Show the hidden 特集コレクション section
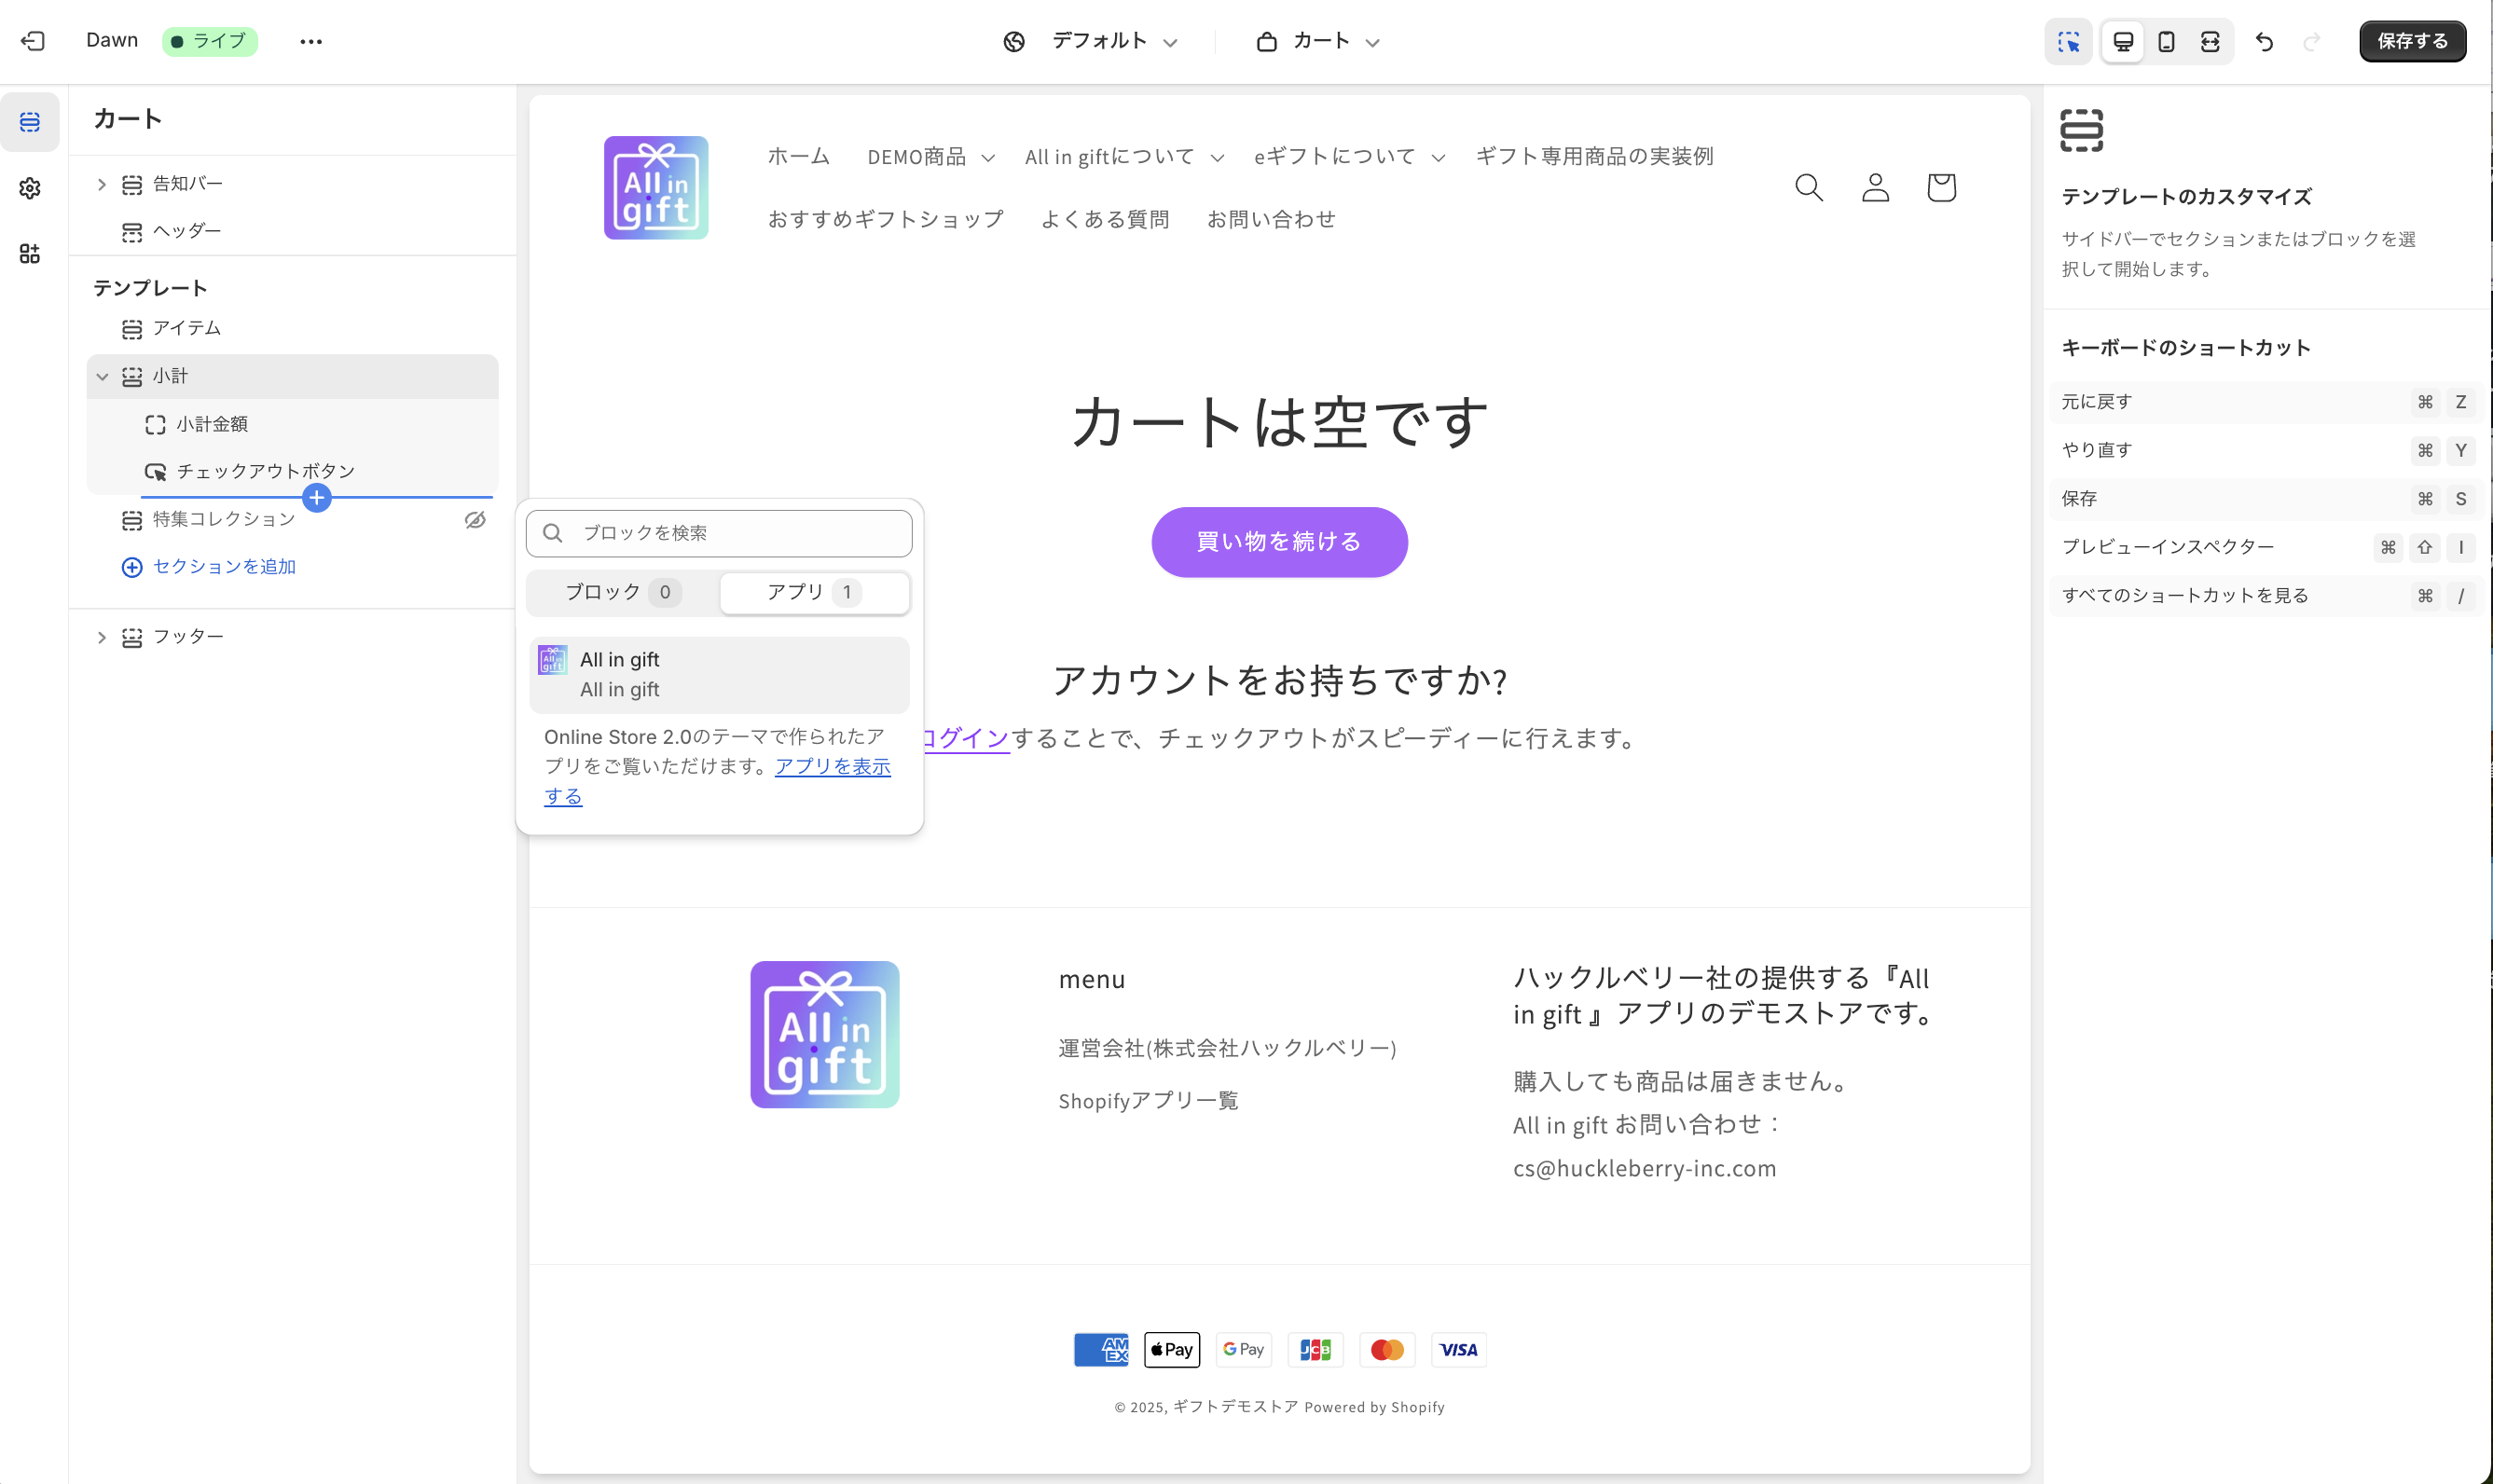 tap(475, 519)
